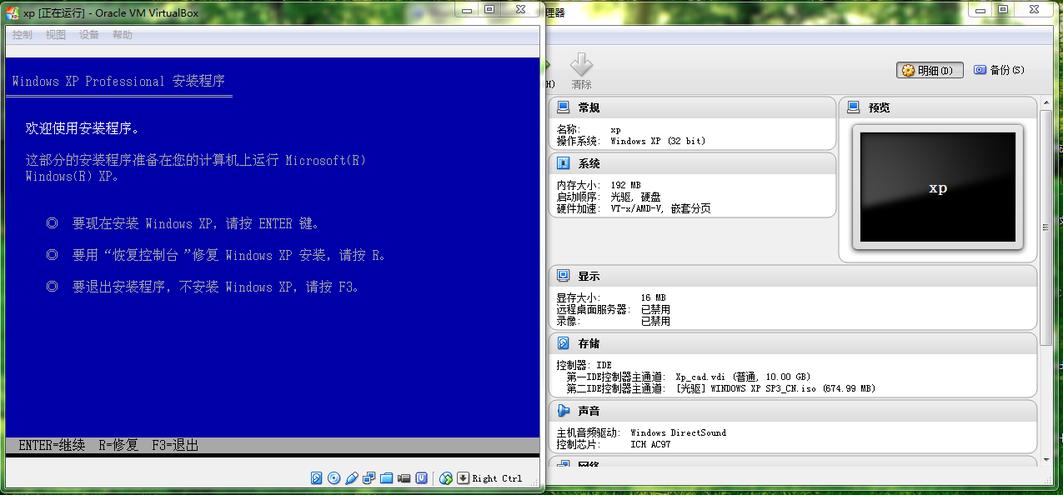The image size is (1063, 500).
Task: Open the 控制 menu
Action: [22, 35]
